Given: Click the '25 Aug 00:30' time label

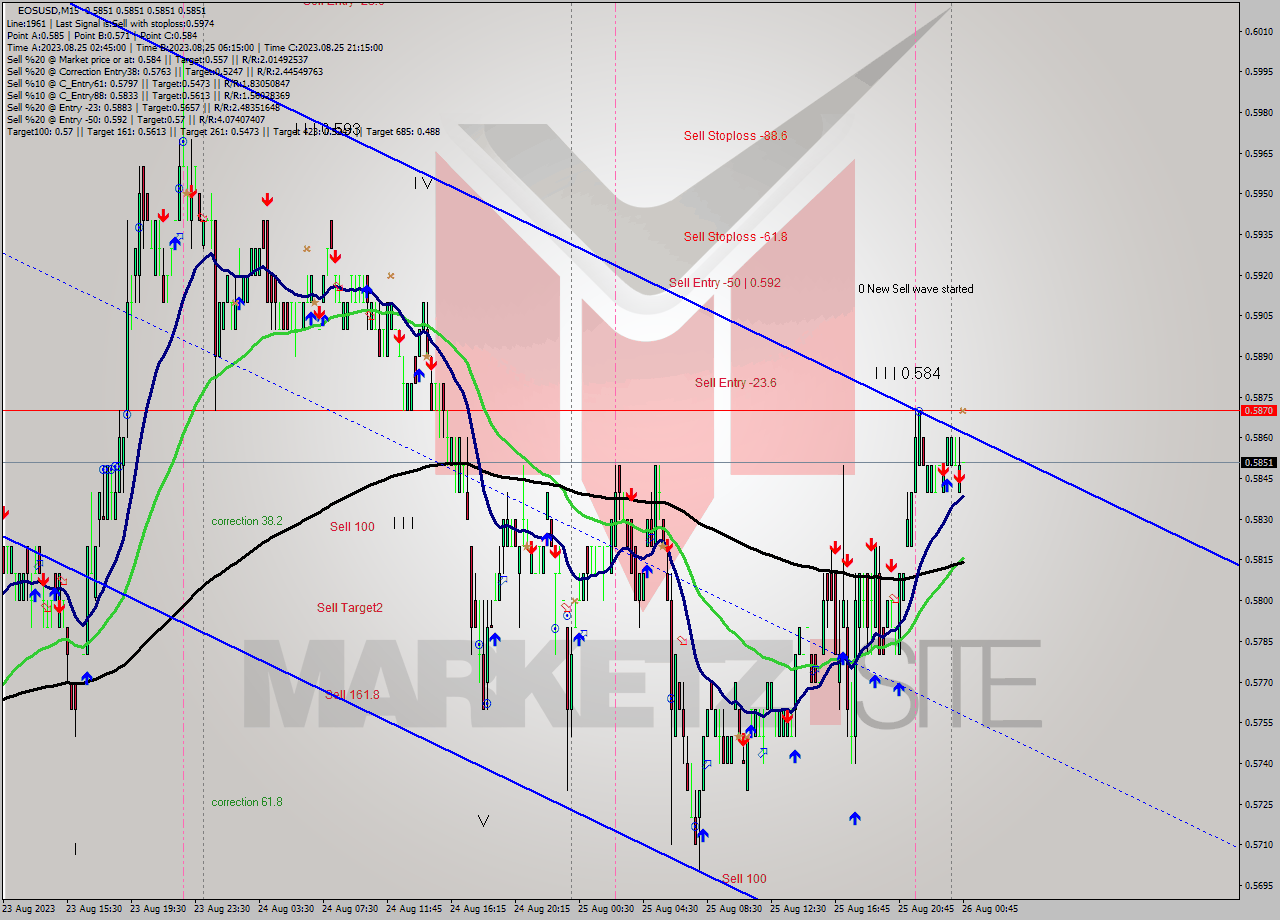Looking at the screenshot, I should (x=606, y=909).
